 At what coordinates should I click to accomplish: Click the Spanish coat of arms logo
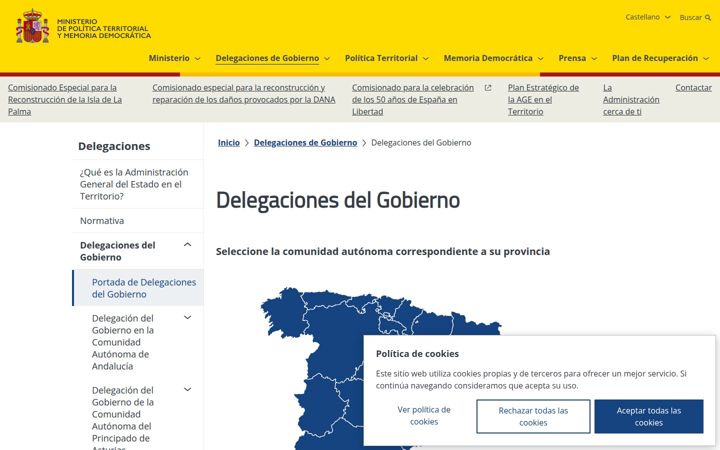click(32, 26)
